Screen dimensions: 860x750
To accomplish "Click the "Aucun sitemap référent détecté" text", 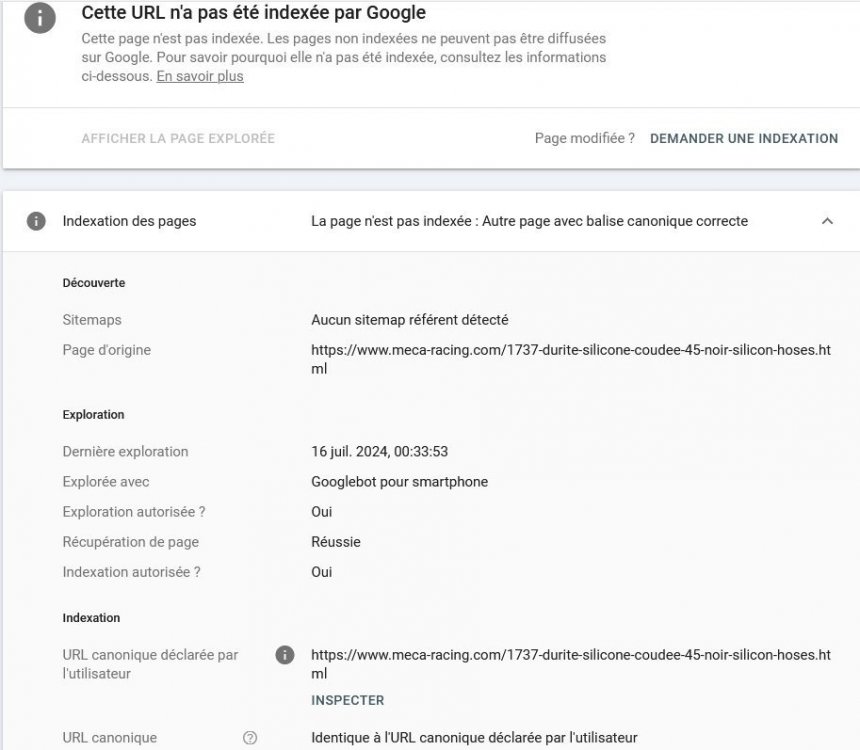I will pos(406,320).
